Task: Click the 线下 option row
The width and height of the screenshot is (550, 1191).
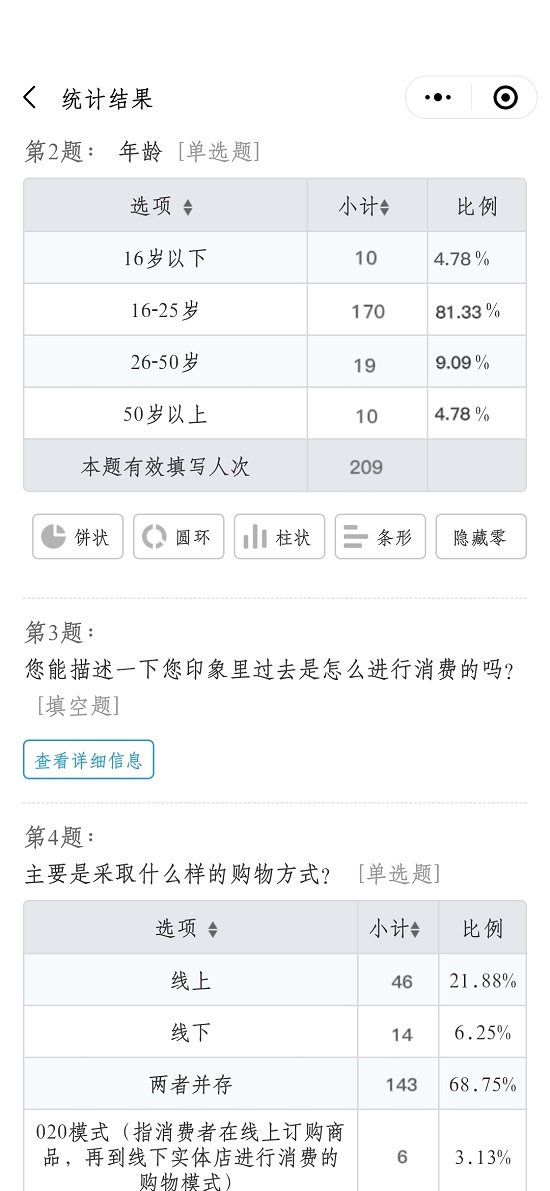Action: (275, 1032)
